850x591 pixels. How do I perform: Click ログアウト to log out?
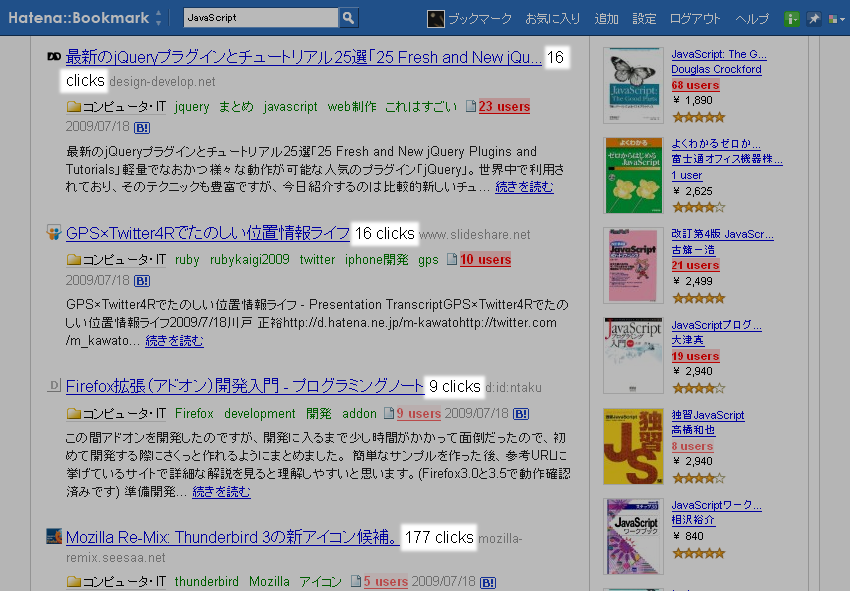point(695,19)
